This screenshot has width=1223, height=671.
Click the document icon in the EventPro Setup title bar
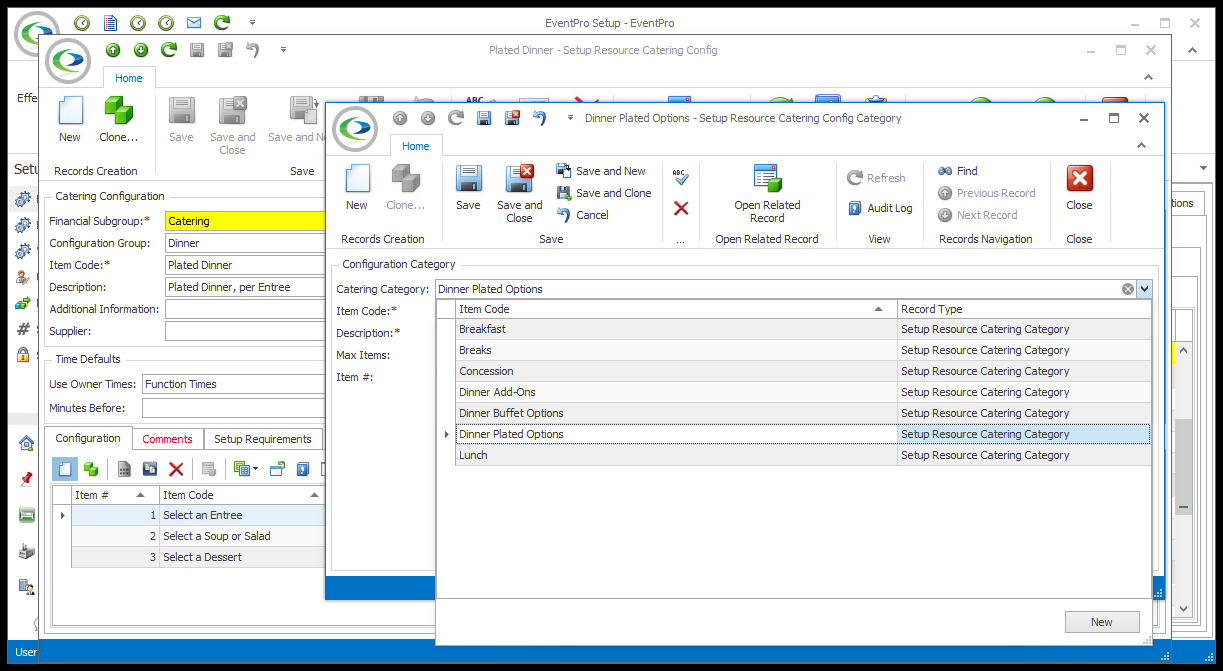tap(110, 22)
